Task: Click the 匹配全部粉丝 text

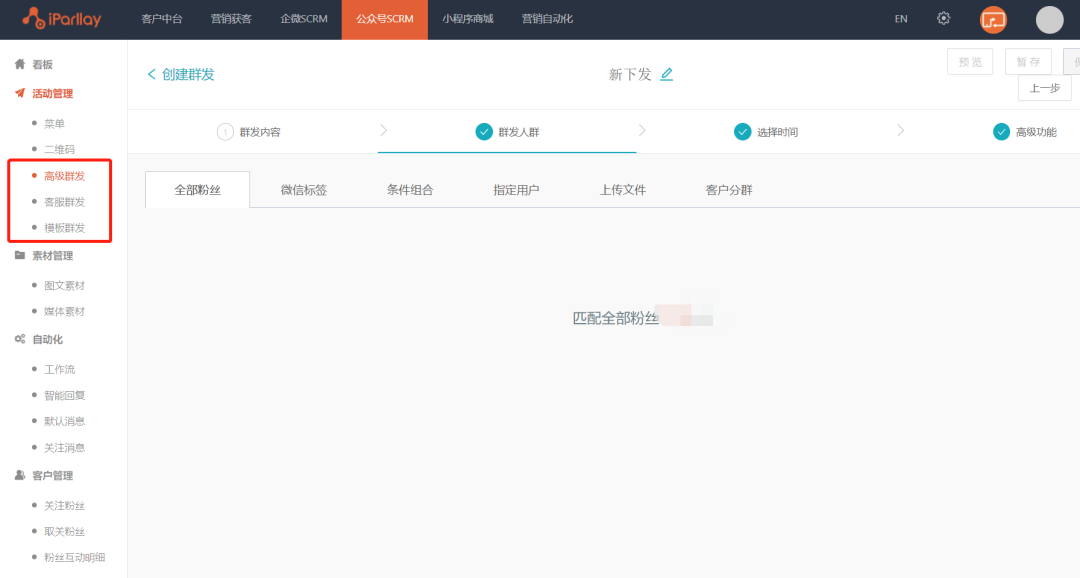Action: (616, 318)
